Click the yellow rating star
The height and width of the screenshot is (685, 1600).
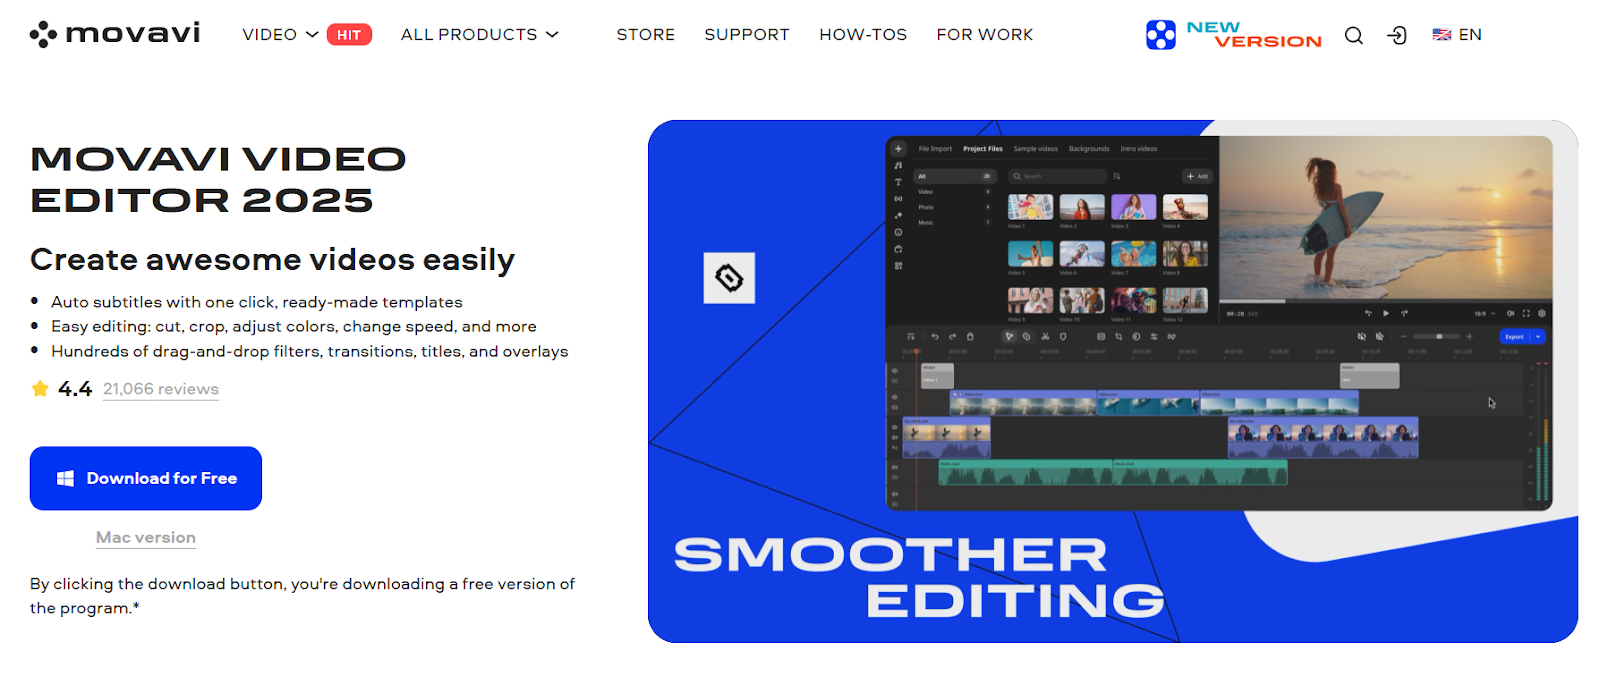[40, 388]
